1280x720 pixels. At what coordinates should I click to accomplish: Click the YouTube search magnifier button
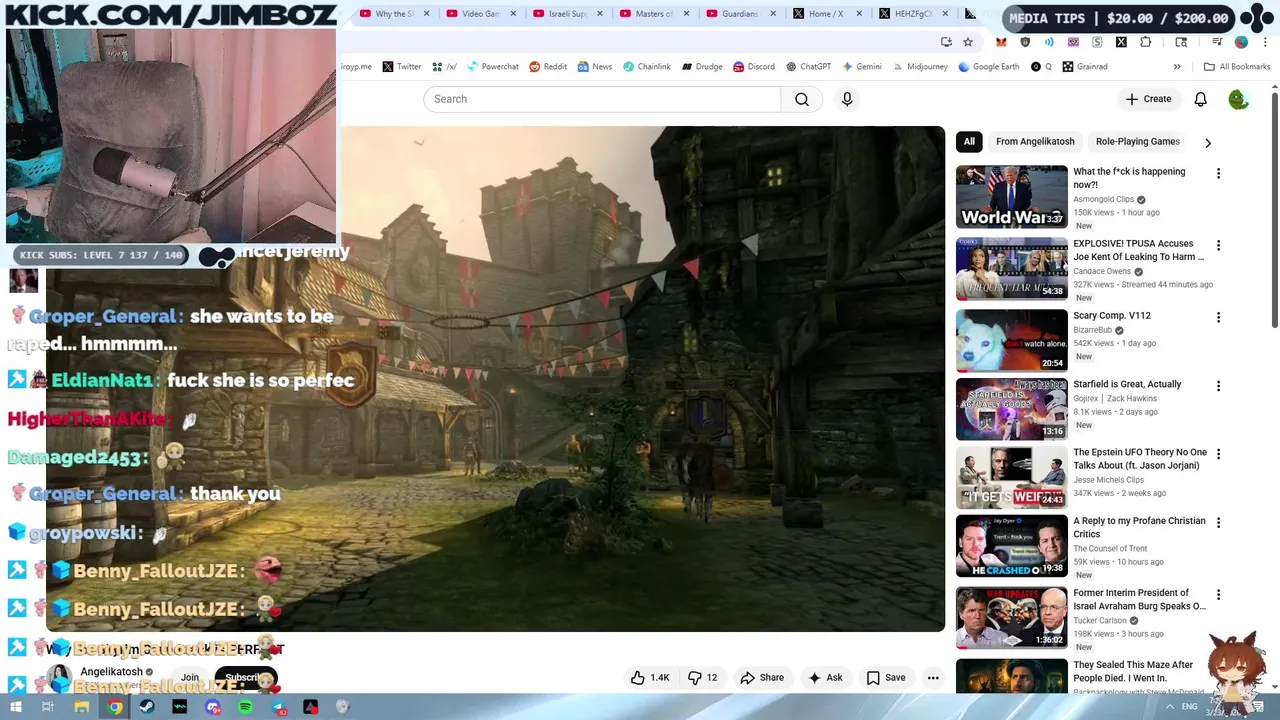(802, 99)
